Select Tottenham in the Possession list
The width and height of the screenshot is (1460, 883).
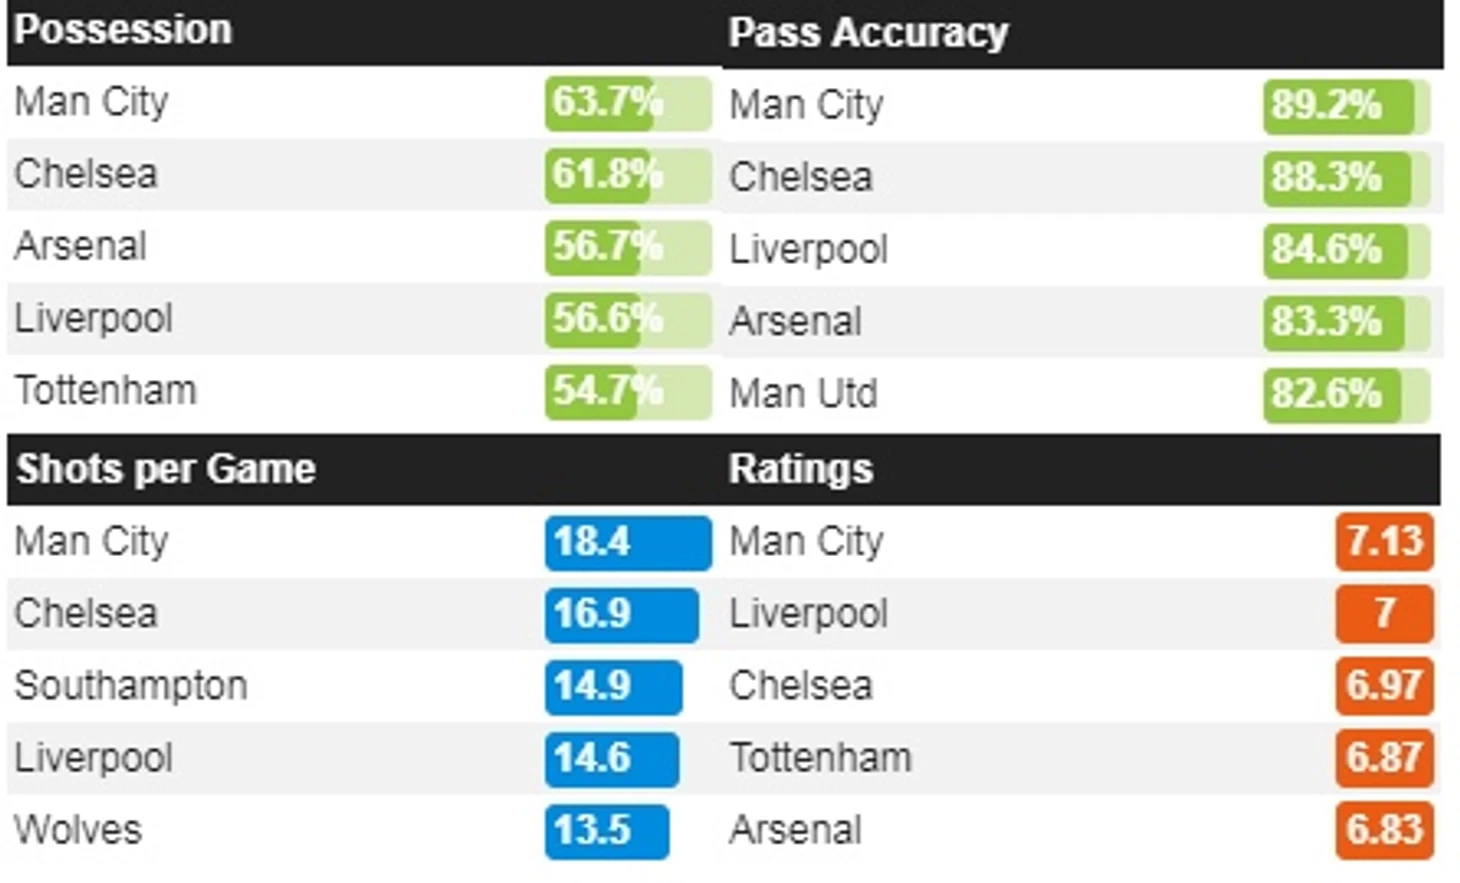coord(106,390)
